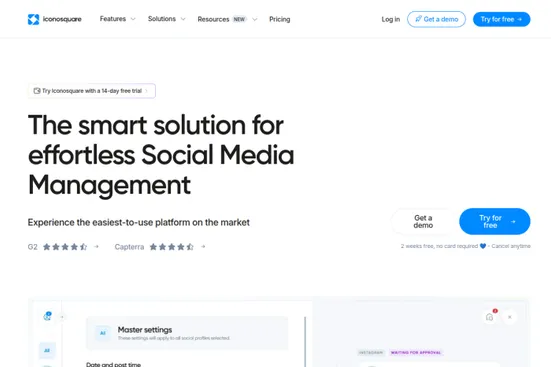Screen dimensions: 551x367
Task: Click the main headline text
Action: (161, 155)
